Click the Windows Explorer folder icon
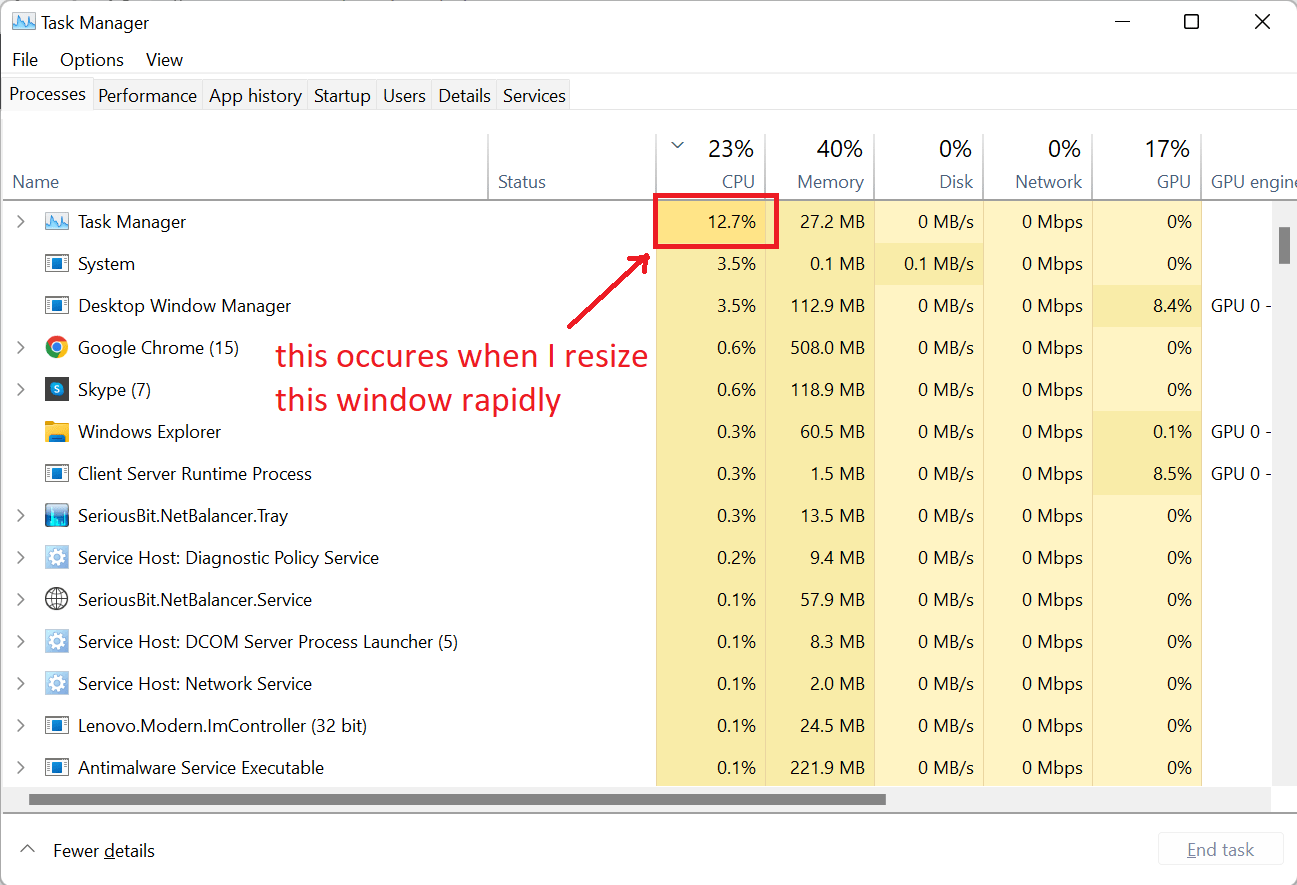Image resolution: width=1297 pixels, height=885 pixels. click(56, 432)
